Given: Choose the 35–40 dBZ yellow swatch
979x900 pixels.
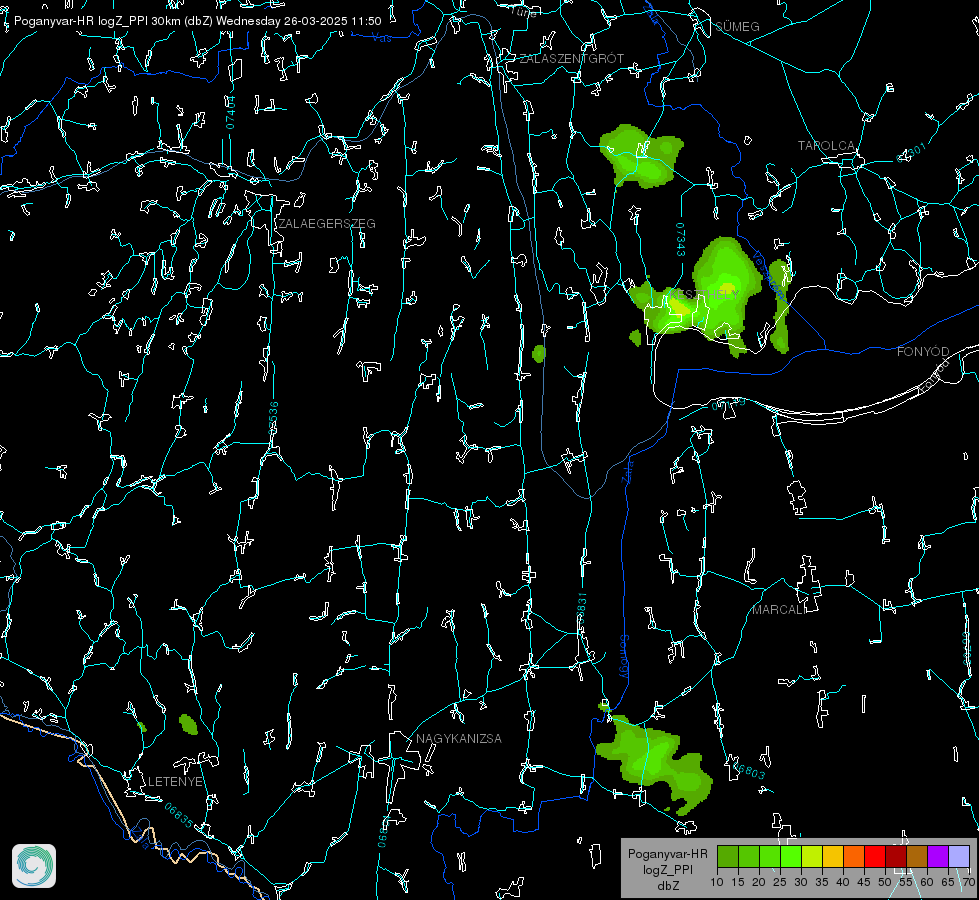Looking at the screenshot, I should 833,856.
